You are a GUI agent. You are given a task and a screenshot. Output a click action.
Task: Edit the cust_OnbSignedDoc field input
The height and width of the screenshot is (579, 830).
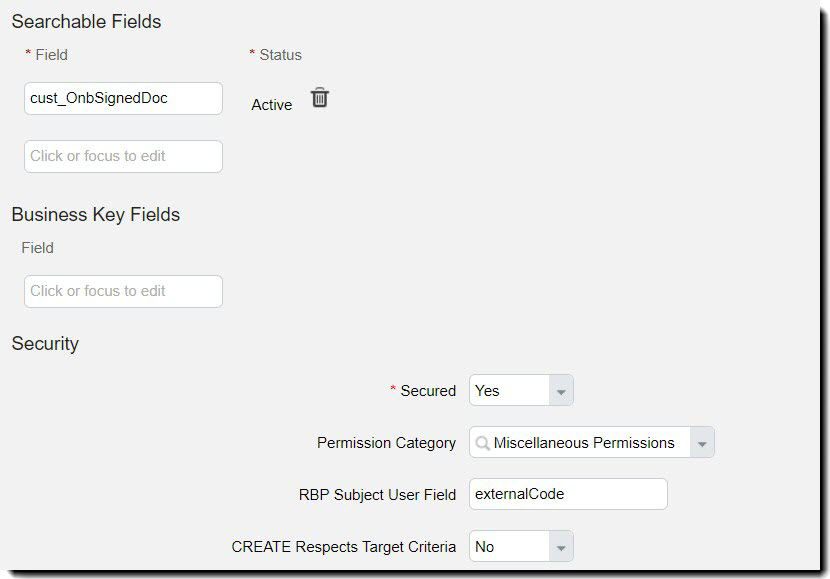tap(123, 98)
